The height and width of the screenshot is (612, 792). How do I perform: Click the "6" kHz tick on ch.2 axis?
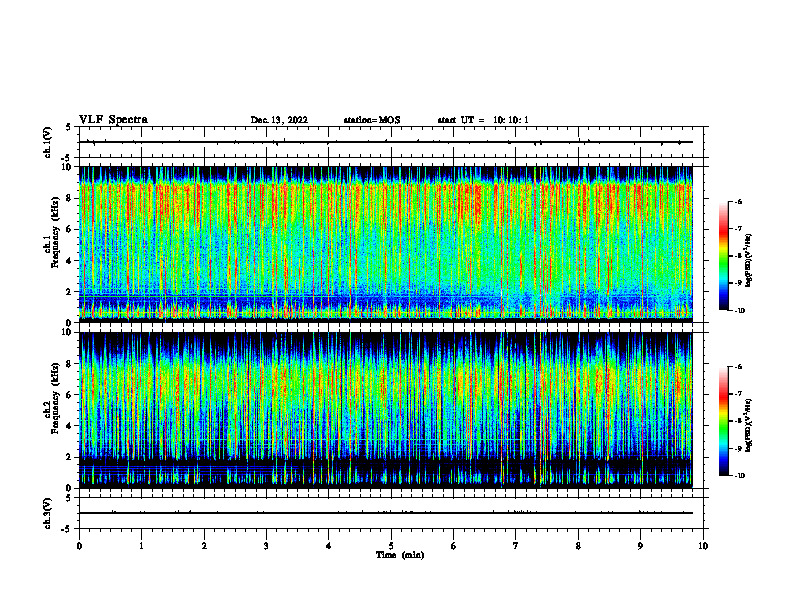click(70, 395)
